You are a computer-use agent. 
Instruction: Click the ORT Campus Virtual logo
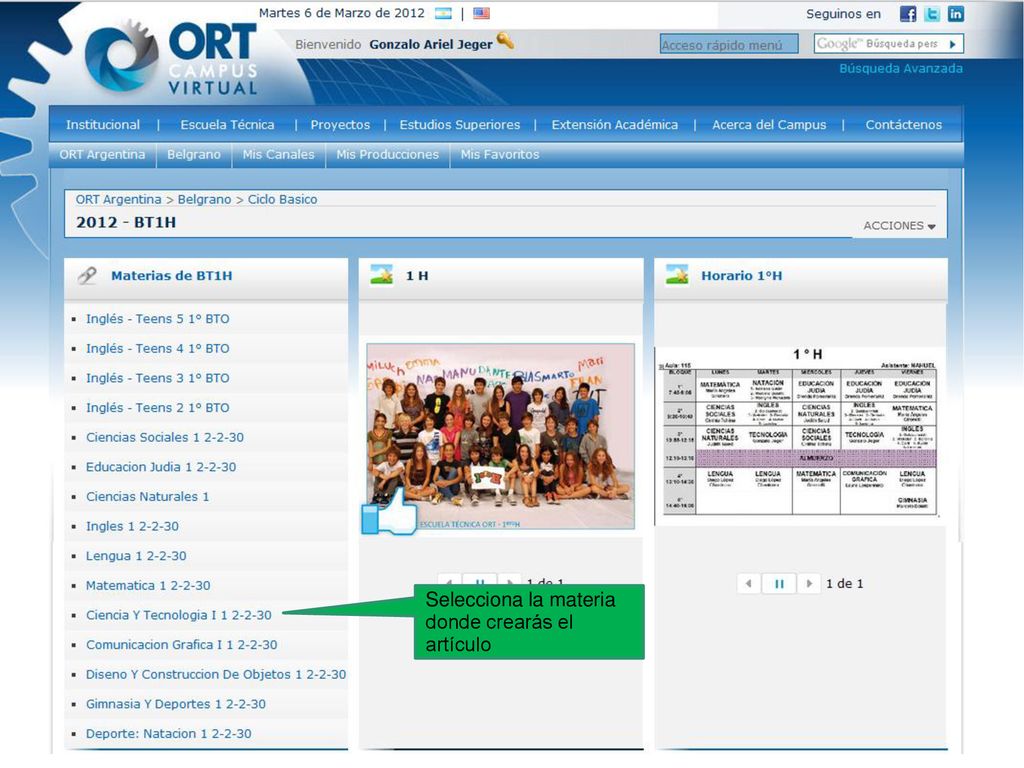point(171,59)
